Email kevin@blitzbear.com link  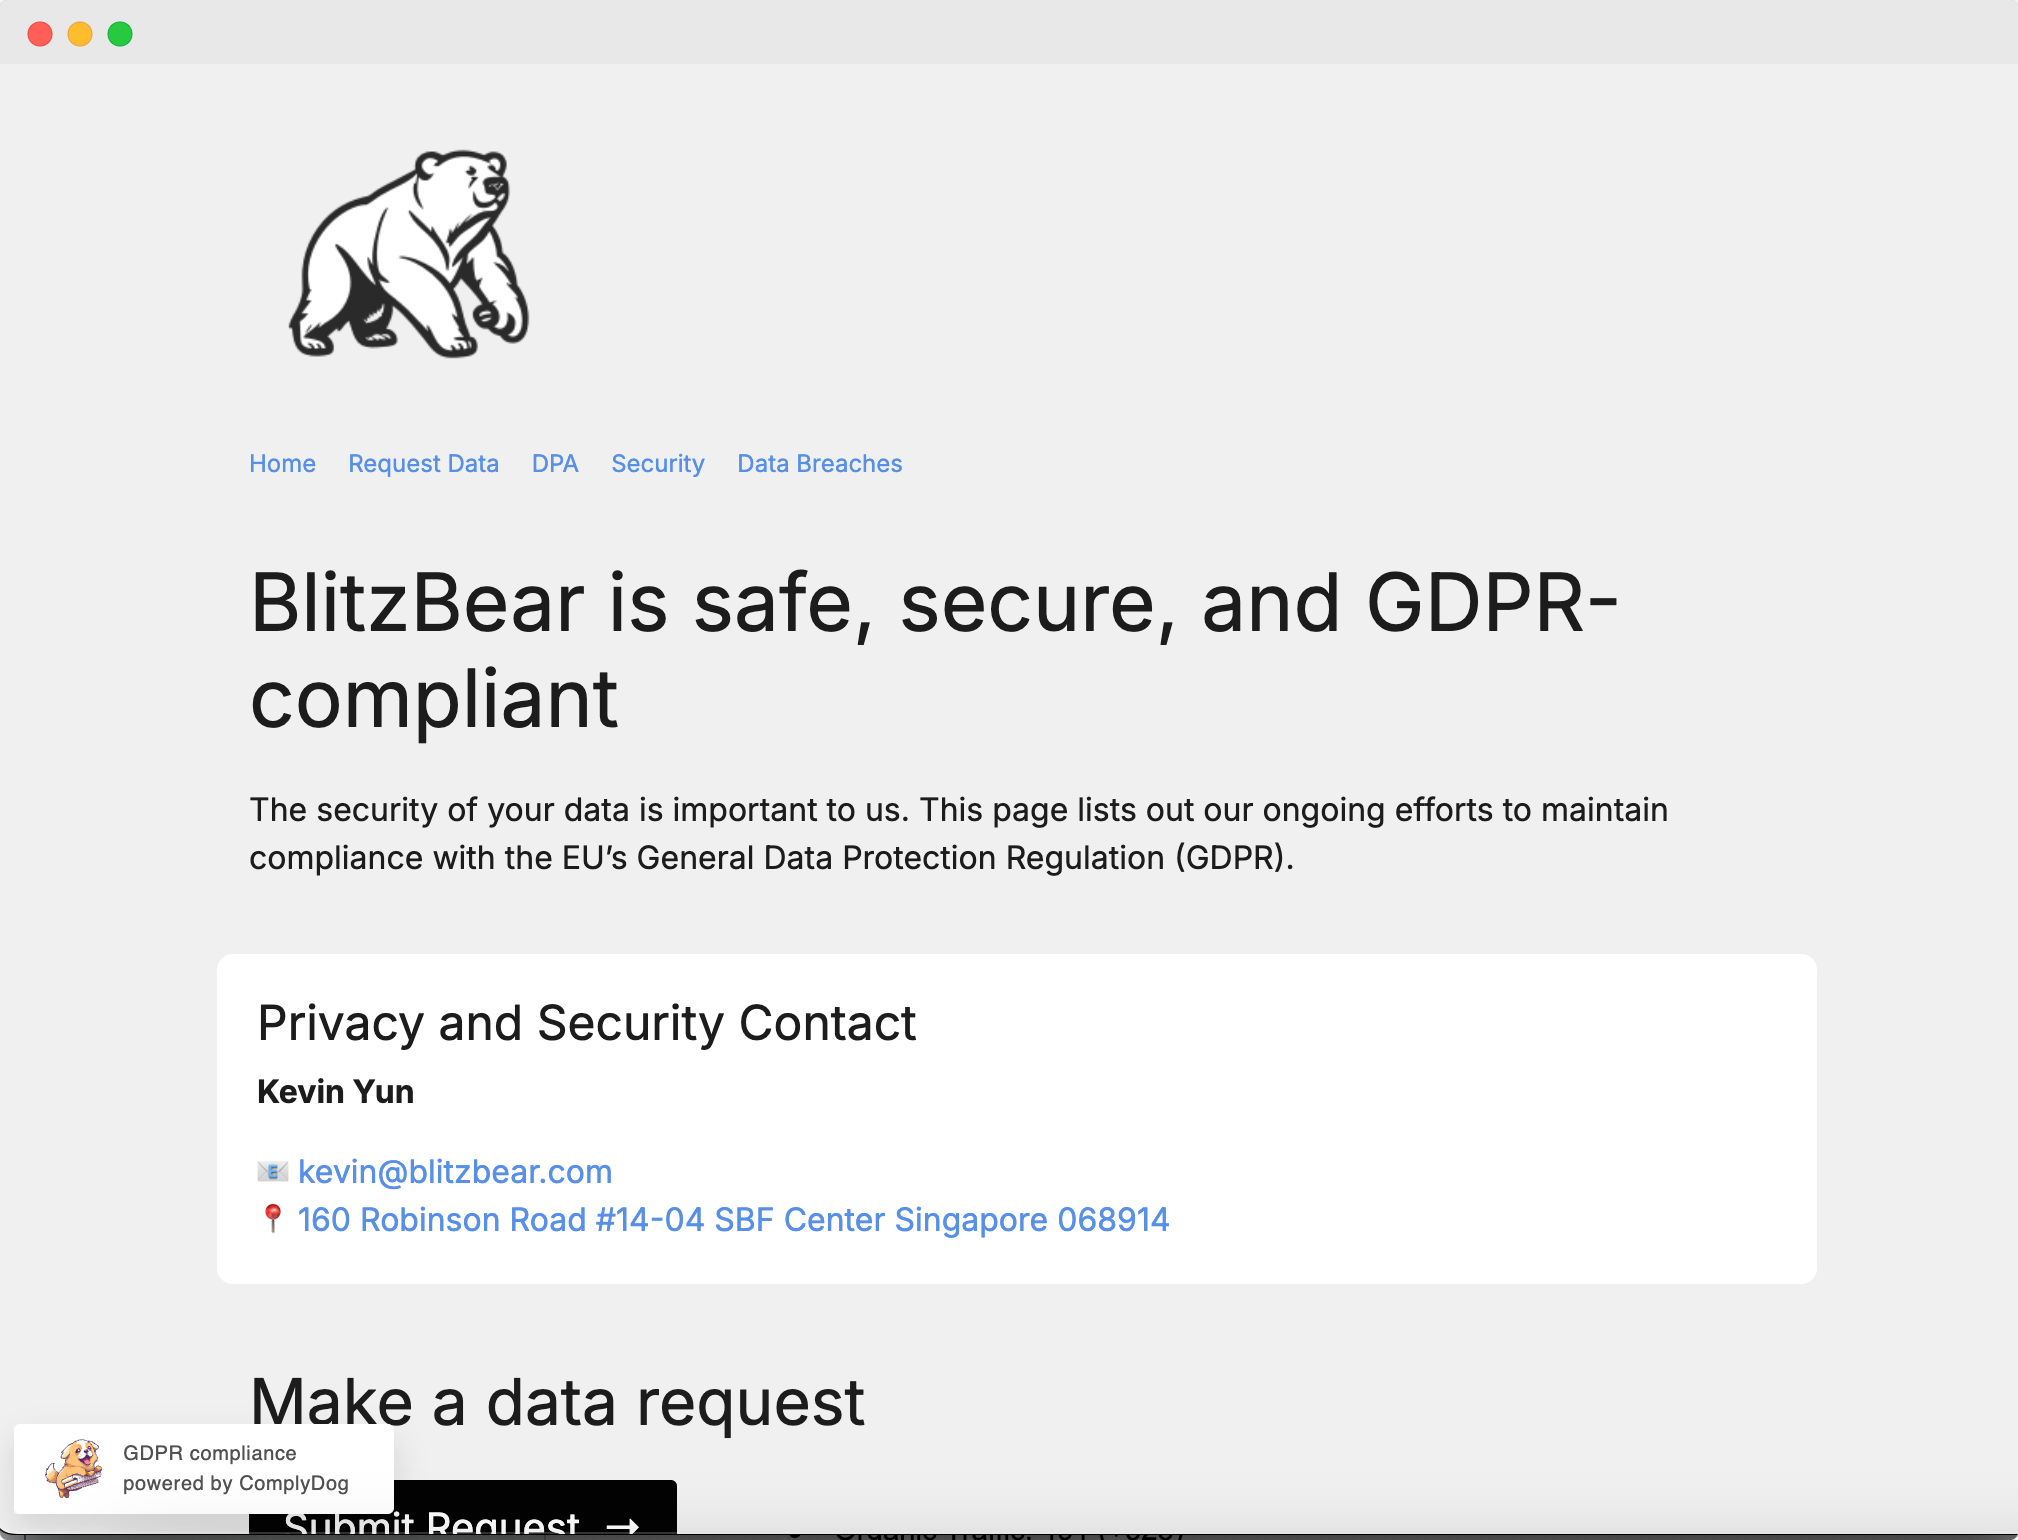(455, 1171)
